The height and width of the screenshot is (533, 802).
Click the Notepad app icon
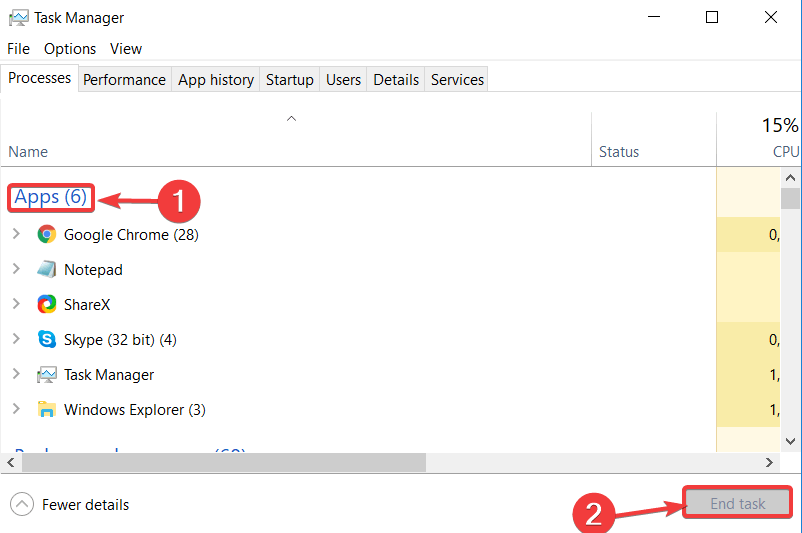pyautogui.click(x=47, y=269)
